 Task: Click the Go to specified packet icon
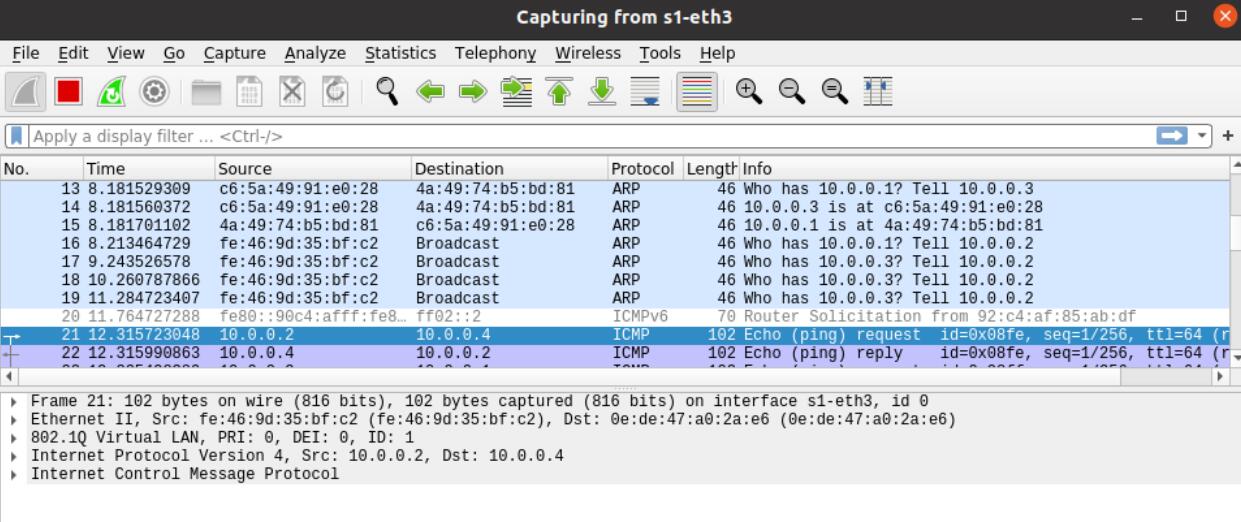[515, 93]
